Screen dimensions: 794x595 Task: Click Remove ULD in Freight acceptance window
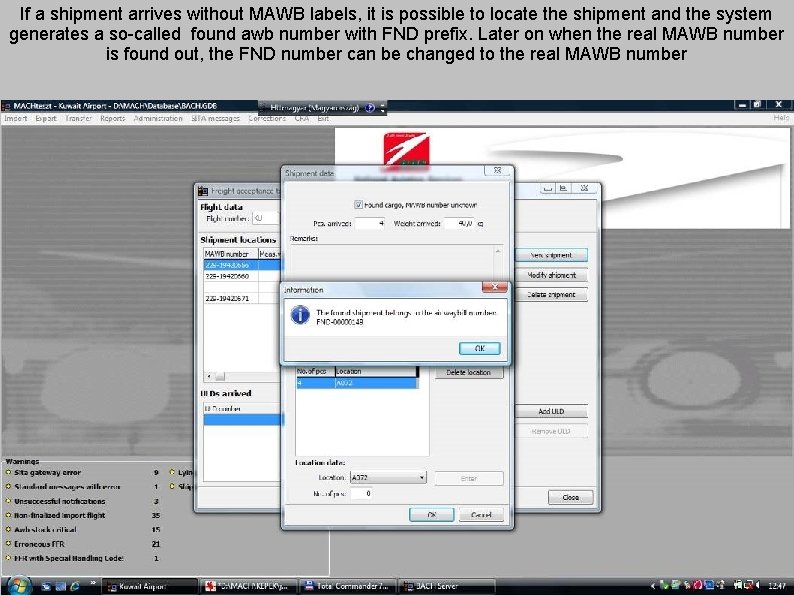[x=551, y=431]
